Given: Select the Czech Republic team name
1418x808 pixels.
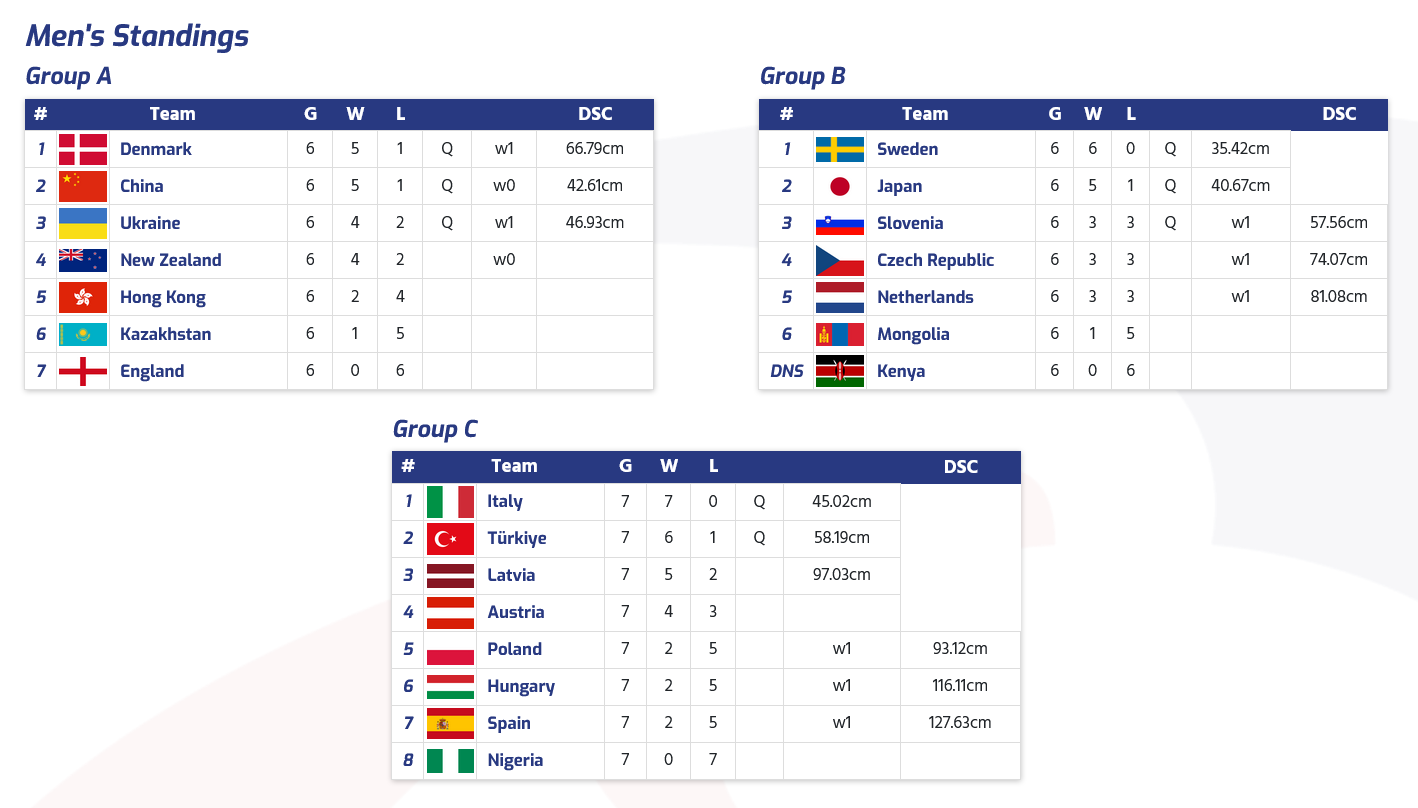Looking at the screenshot, I should coord(935,260).
